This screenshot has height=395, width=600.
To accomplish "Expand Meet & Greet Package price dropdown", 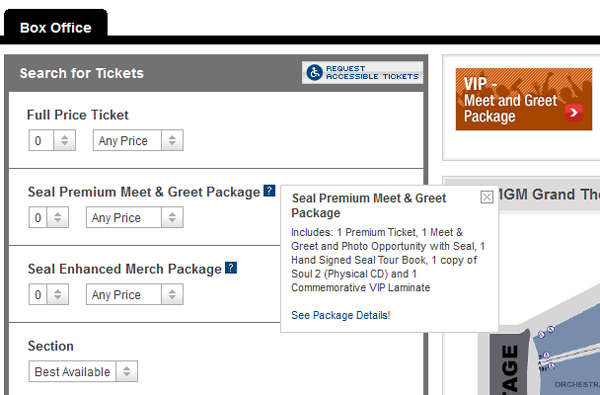I will tap(135, 217).
